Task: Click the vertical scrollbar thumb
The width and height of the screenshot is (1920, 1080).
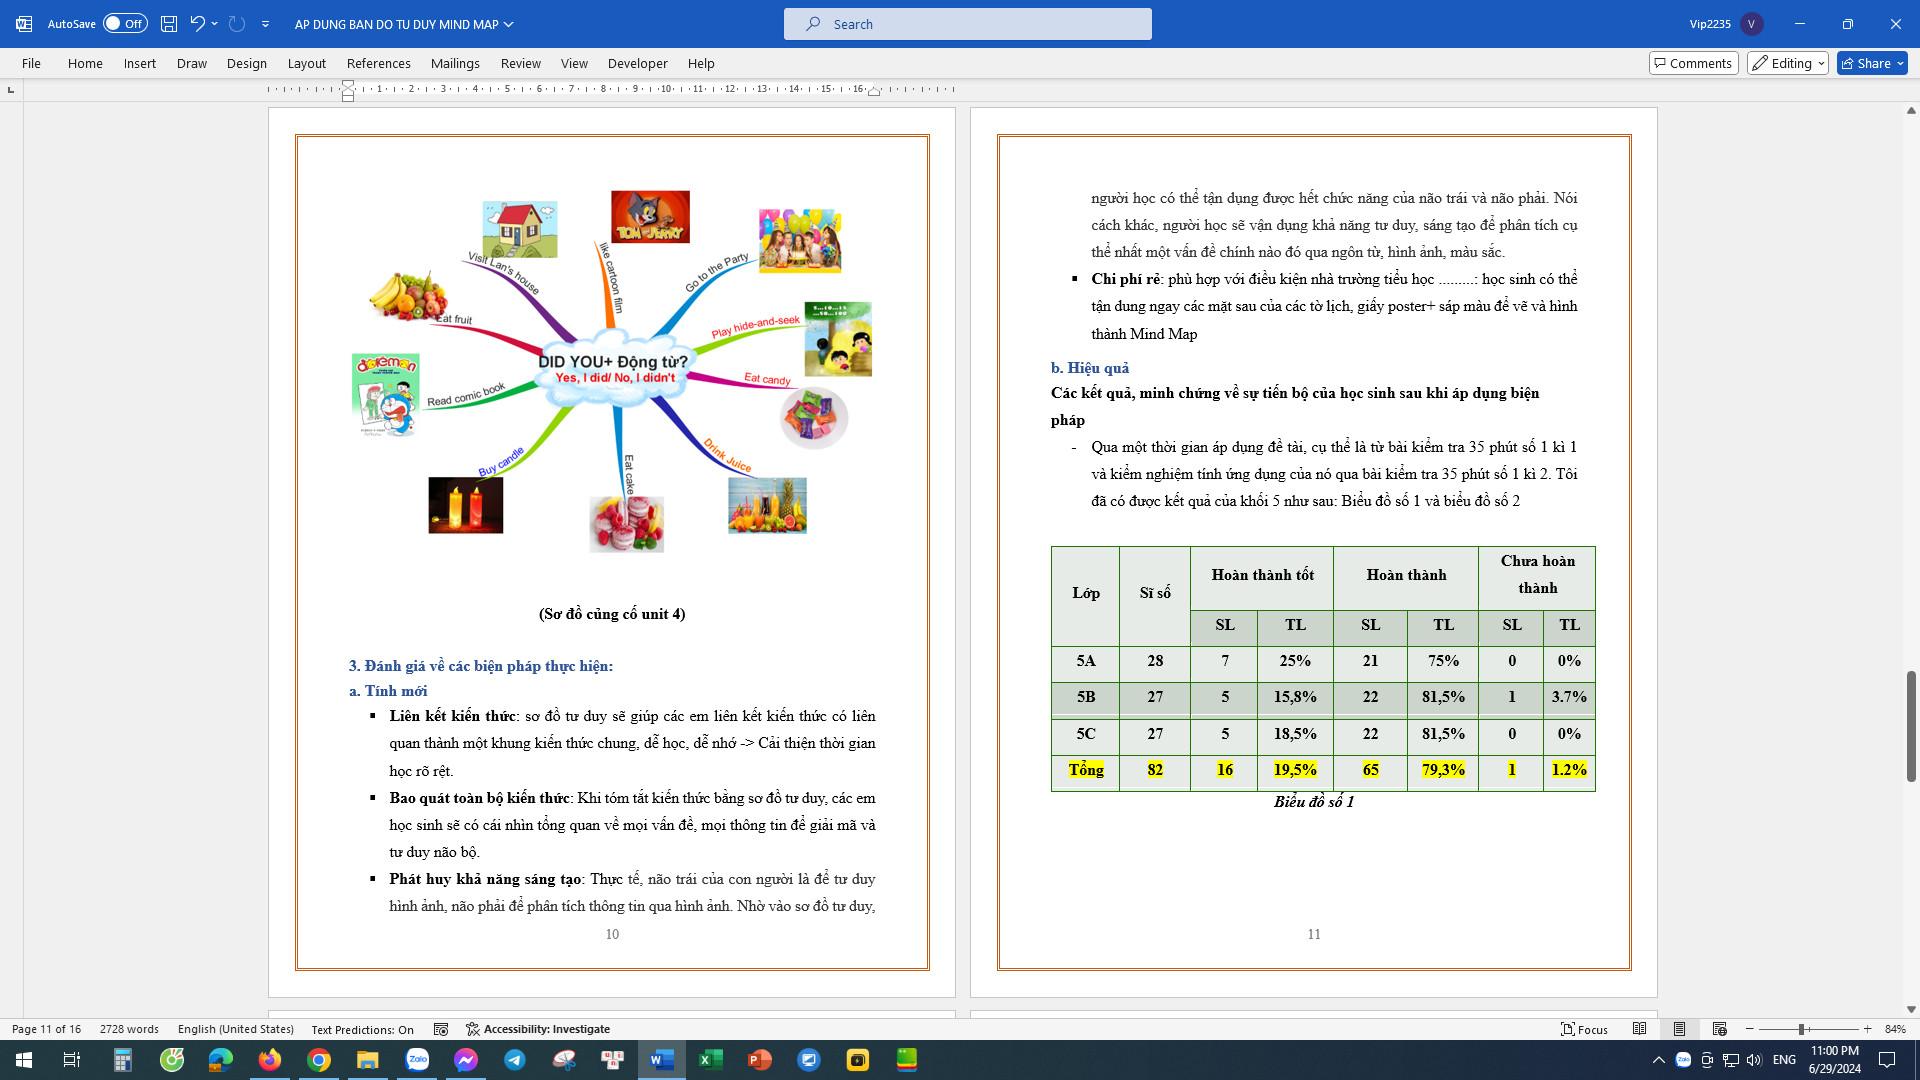Action: pos(1911,726)
